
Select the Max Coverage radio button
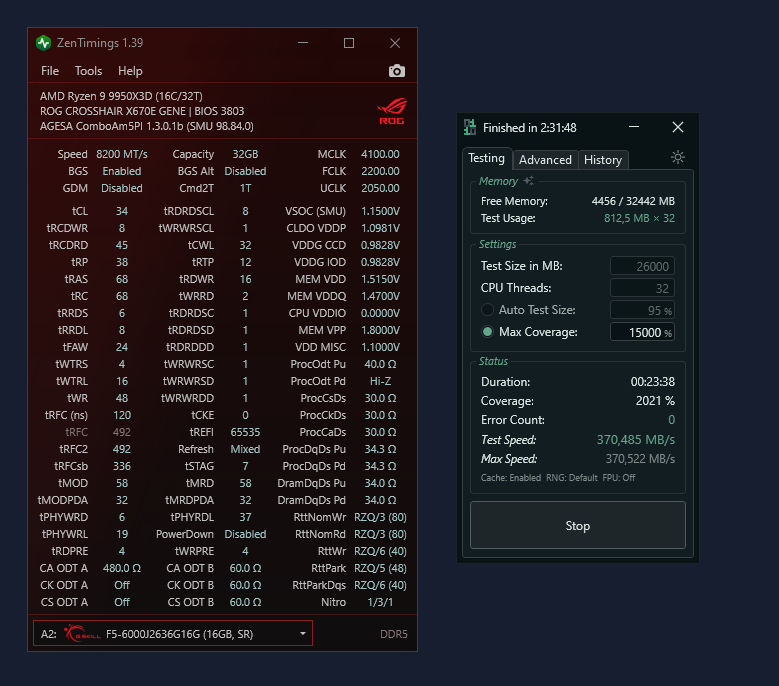point(487,332)
